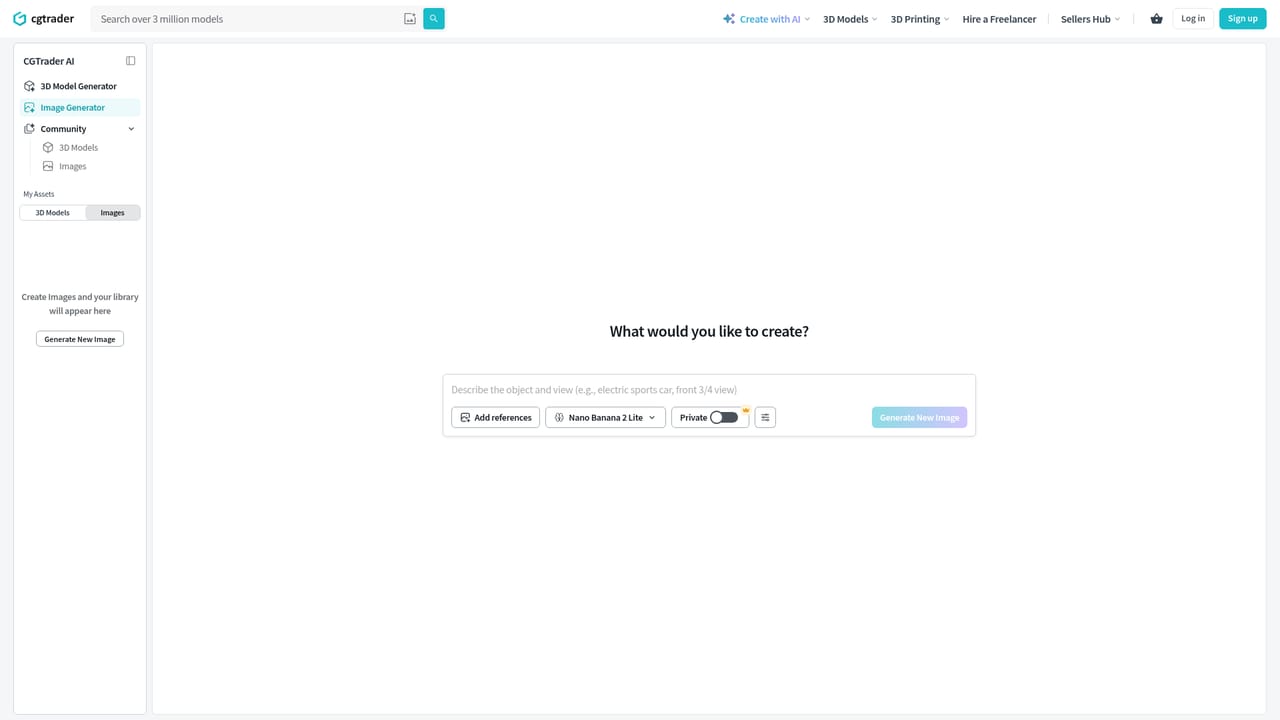Open the image generation settings sliders icon
Screen dimensions: 1280x720
[x=765, y=417]
